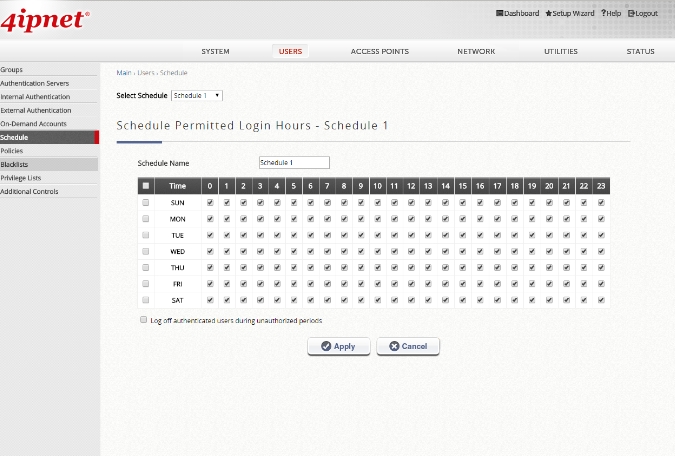This screenshot has height=456, width=675.
Task: Select the entire SUN row checkbox
Action: tap(146, 202)
